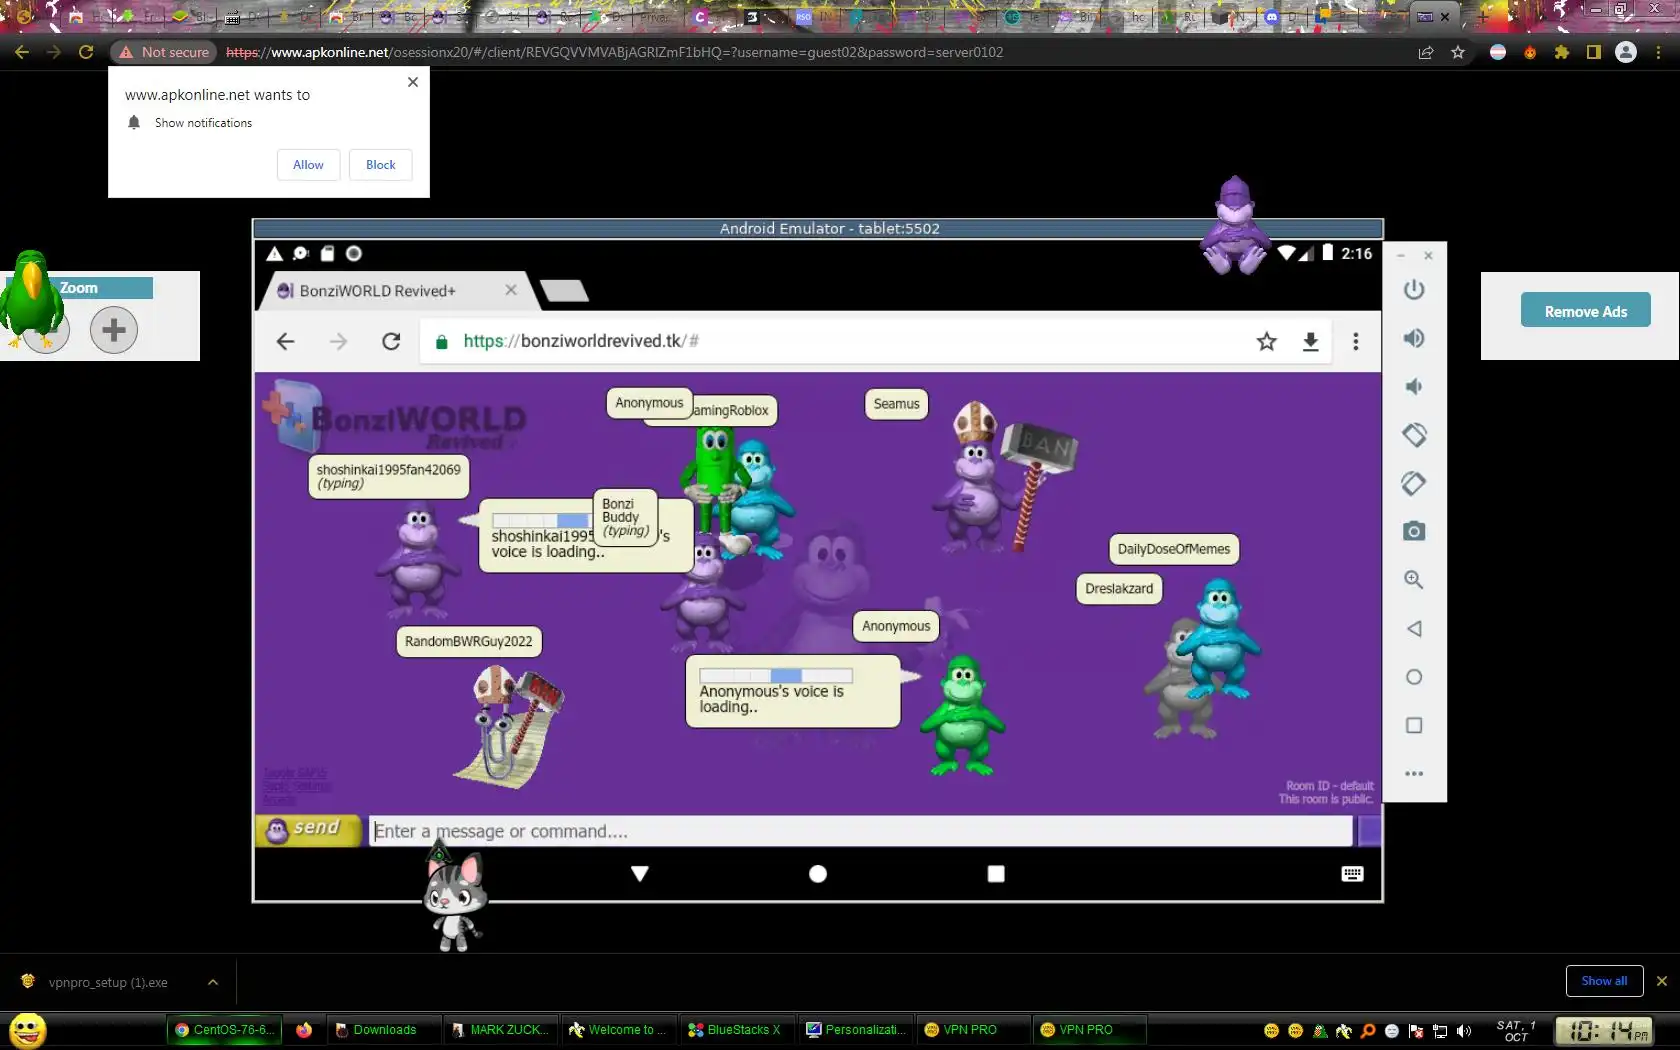The width and height of the screenshot is (1680, 1050).
Task: Tap the Android navigation back triangle
Action: [x=640, y=873]
